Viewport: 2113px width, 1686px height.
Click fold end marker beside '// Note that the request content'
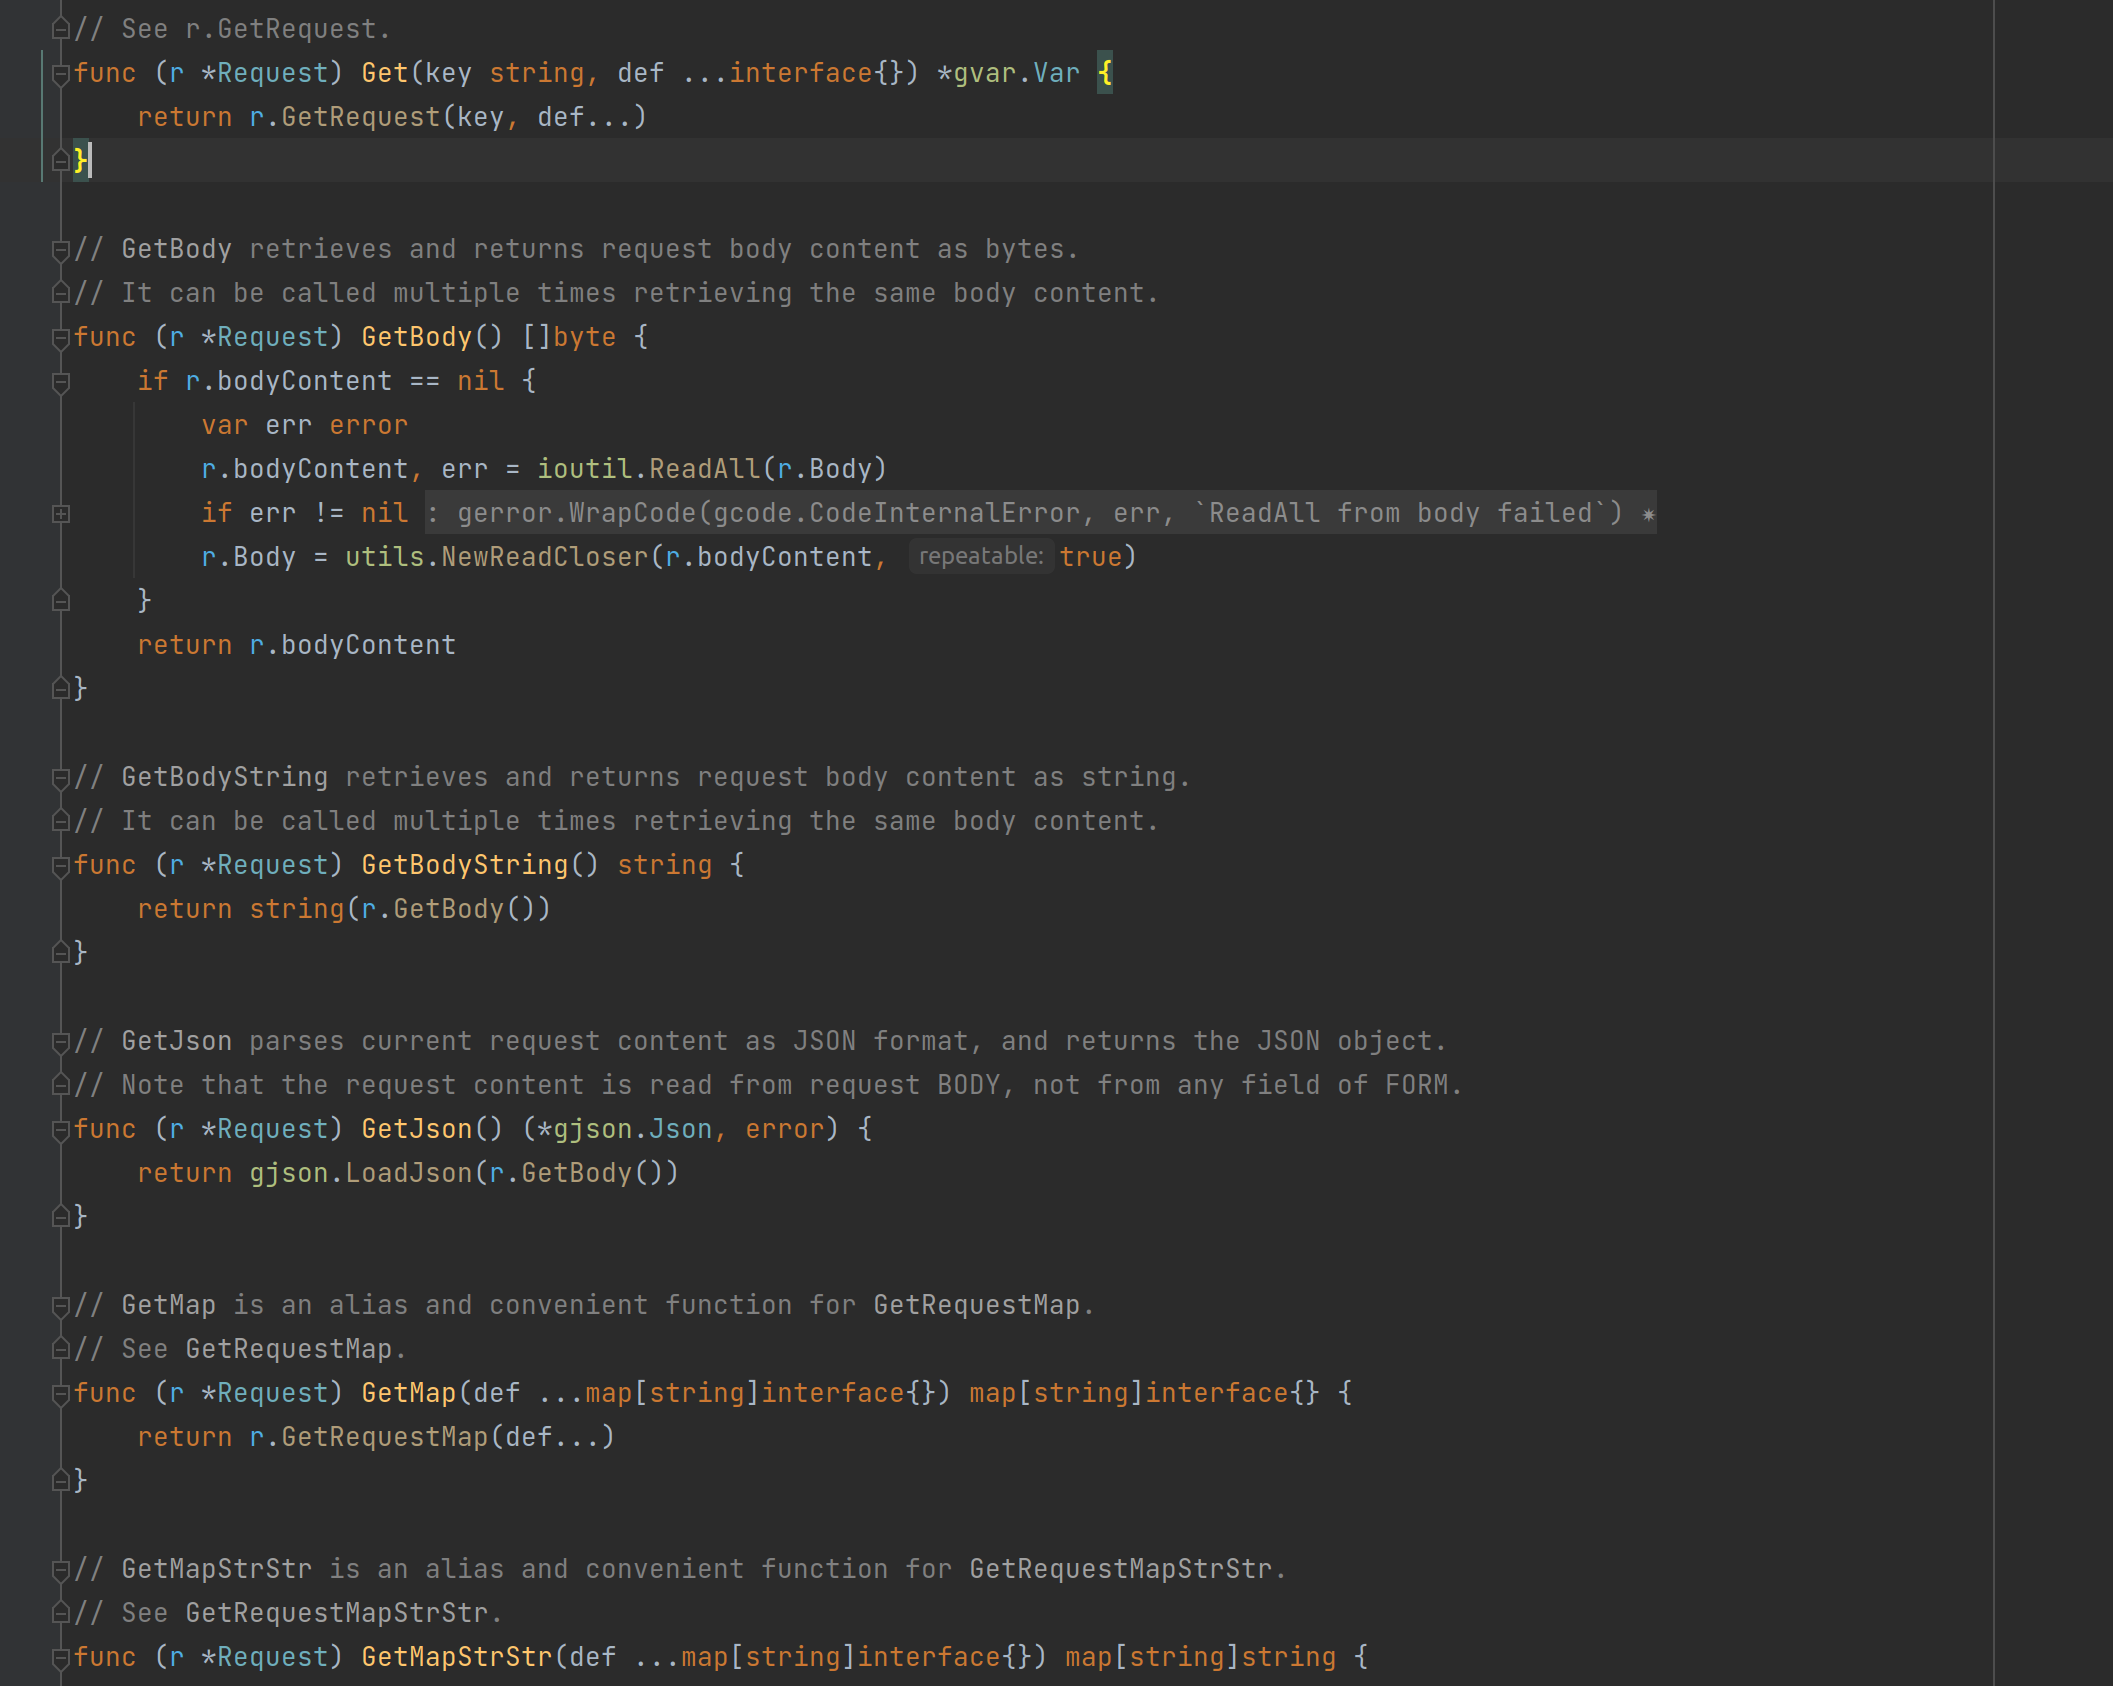coord(60,1086)
